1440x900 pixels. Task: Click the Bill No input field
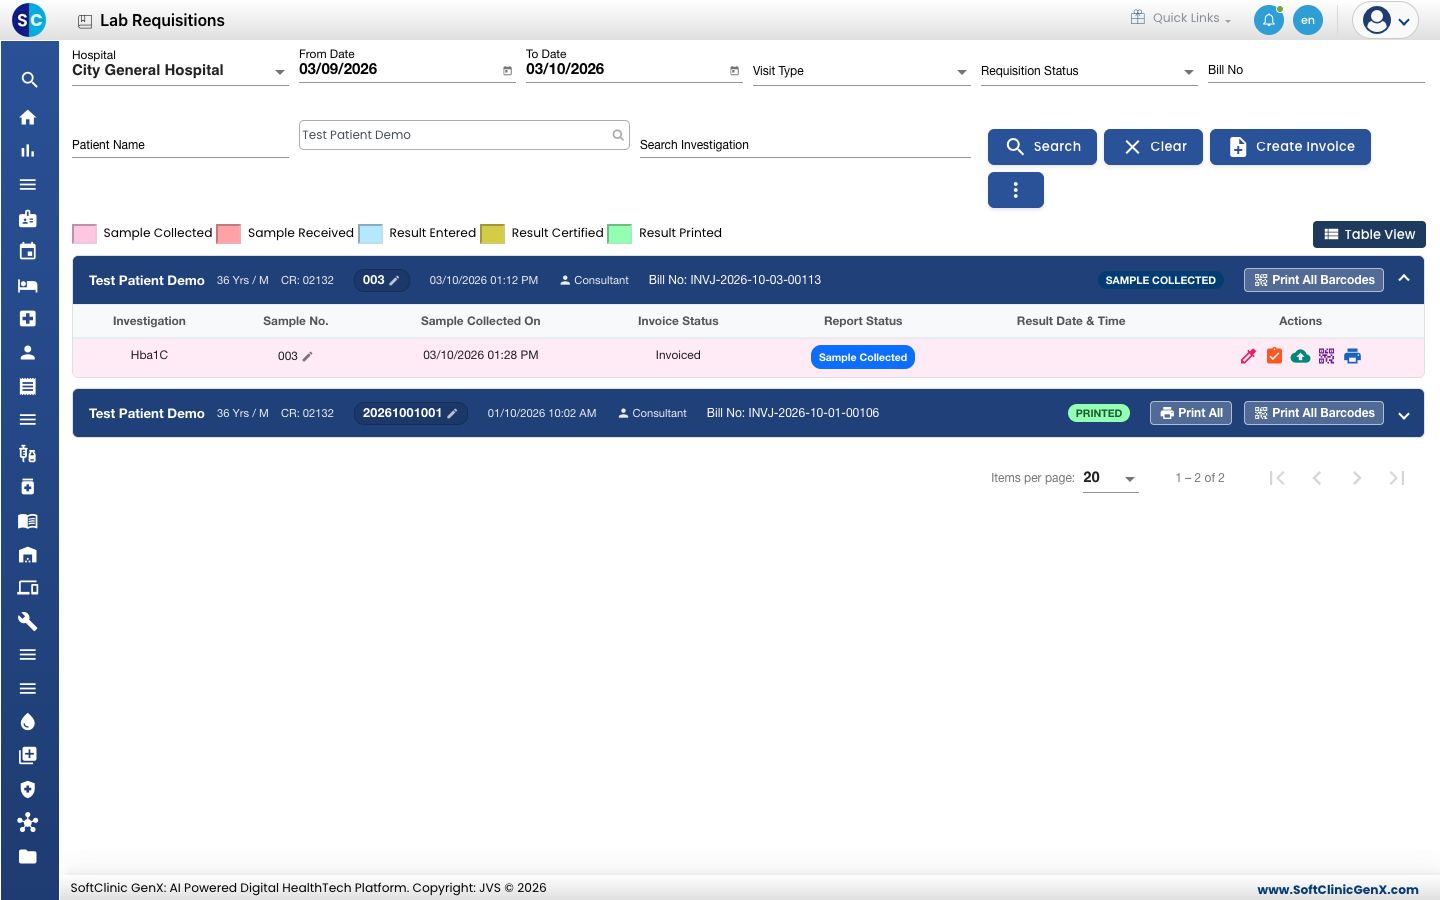1316,70
